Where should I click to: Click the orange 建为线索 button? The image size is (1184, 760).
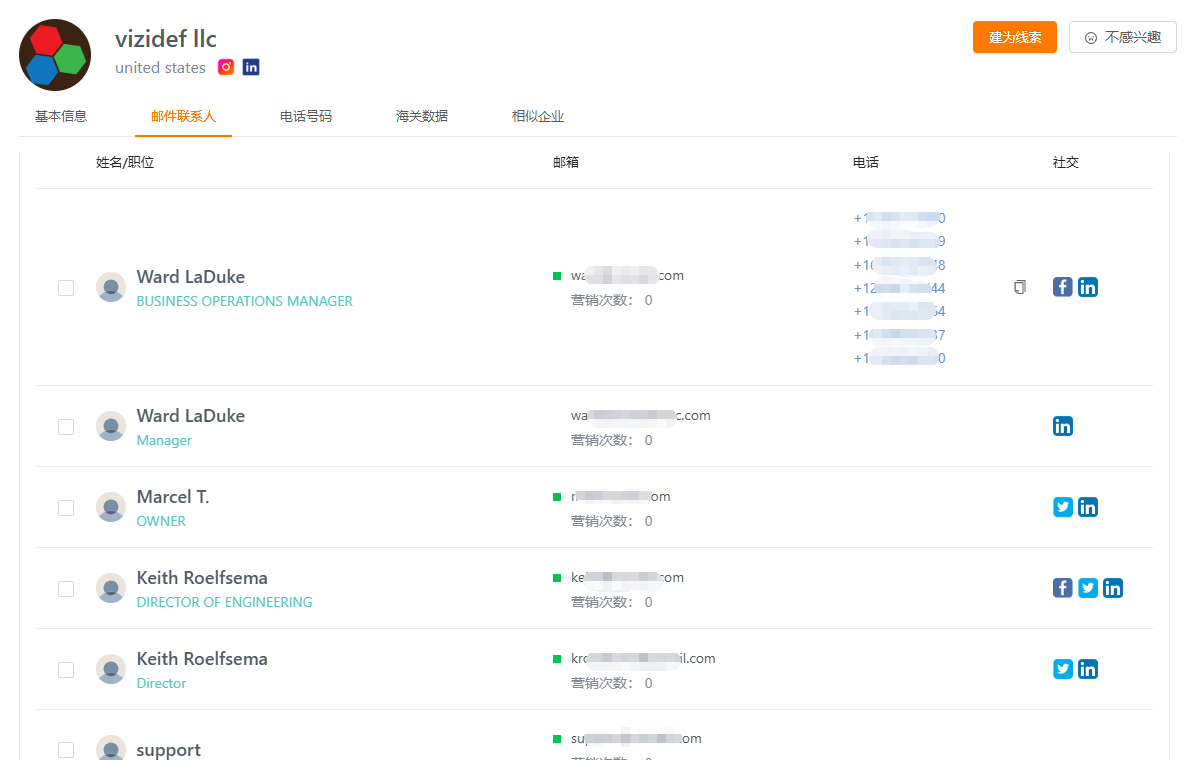click(1015, 37)
